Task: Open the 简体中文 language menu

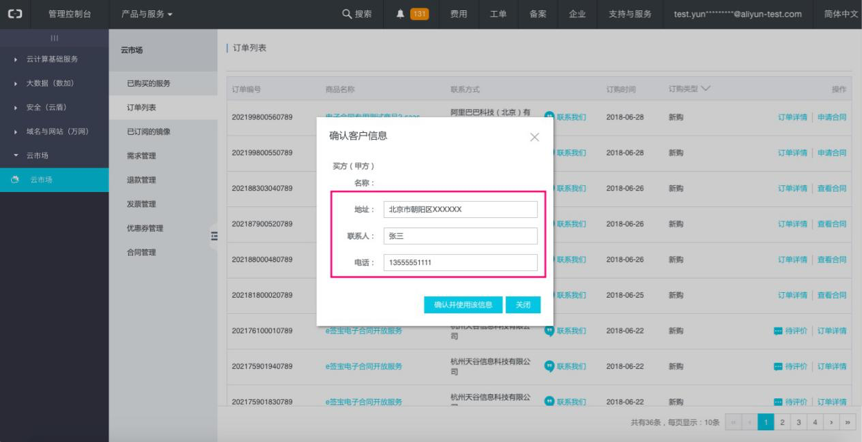Action: click(x=841, y=14)
